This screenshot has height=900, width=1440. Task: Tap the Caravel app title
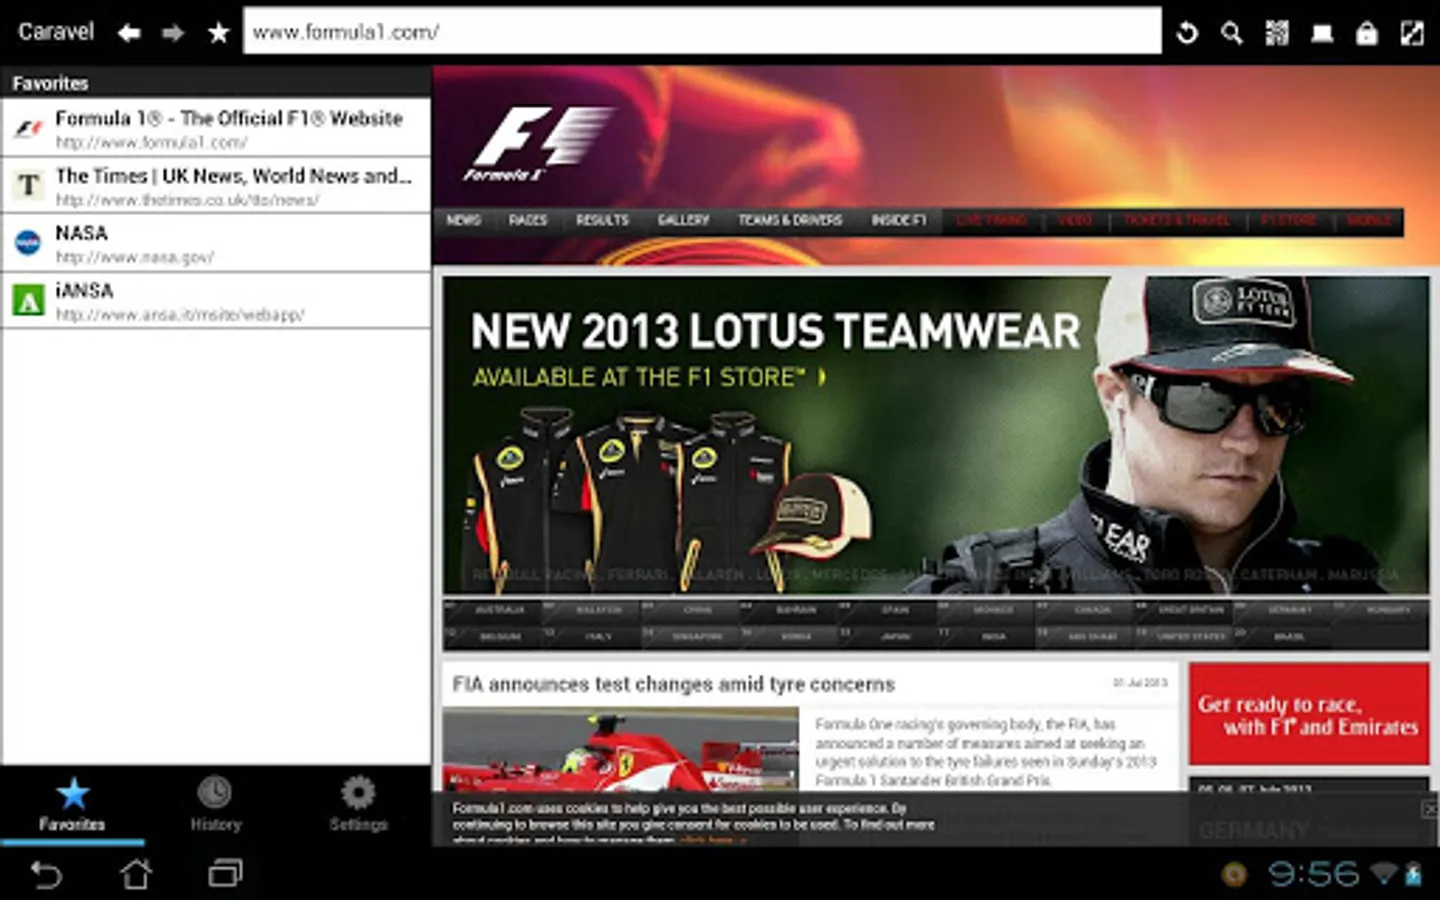(56, 32)
